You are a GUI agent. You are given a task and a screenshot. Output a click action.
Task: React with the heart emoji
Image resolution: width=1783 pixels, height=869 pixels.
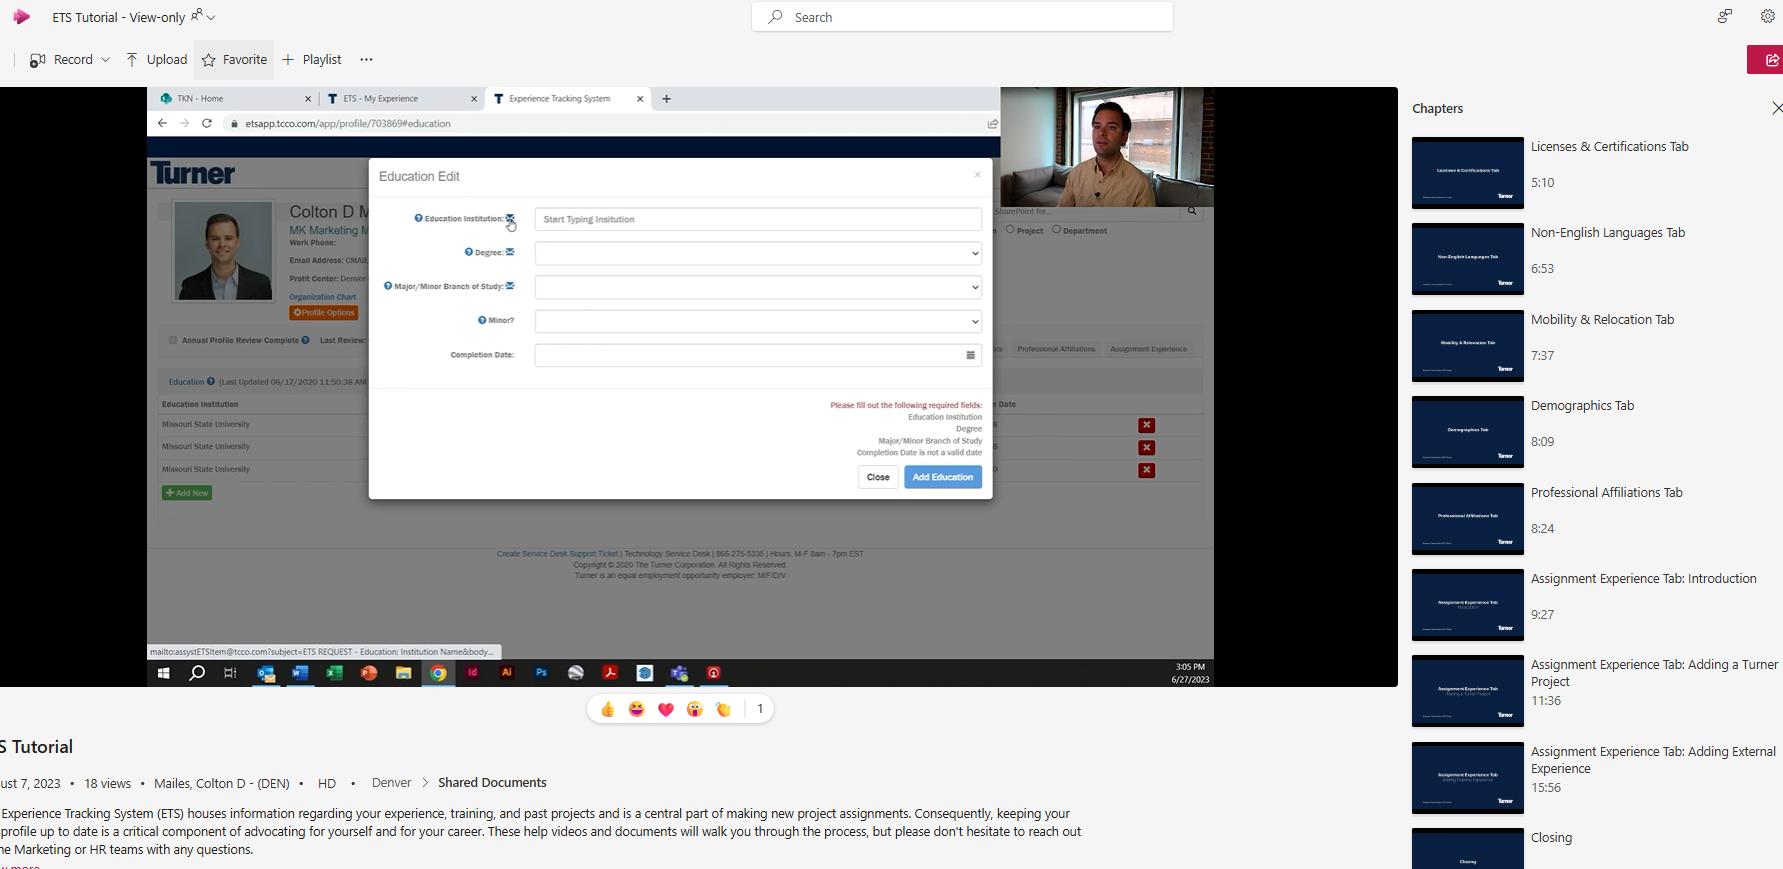(666, 710)
